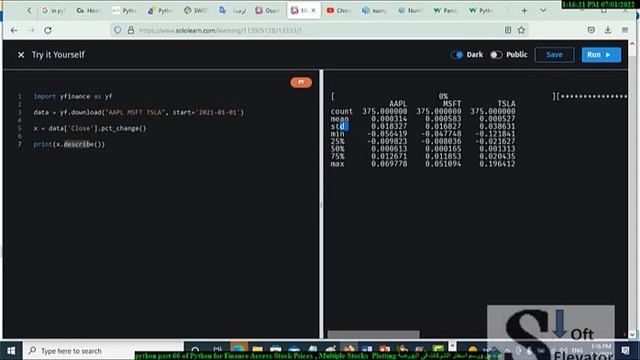Viewport: 640px width, 360px height.
Task: Click AAPL mean value 0.000314
Action: [389, 119]
